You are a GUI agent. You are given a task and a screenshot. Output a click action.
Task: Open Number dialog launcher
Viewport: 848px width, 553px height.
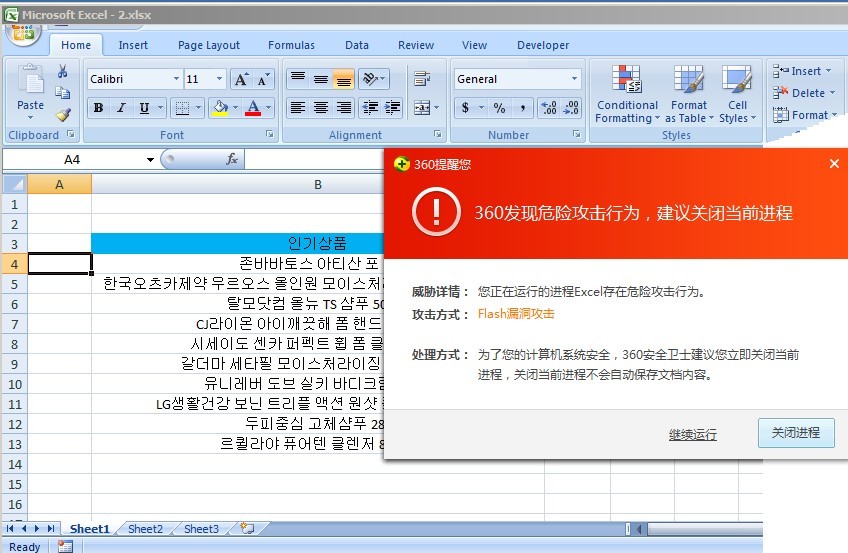coord(577,134)
